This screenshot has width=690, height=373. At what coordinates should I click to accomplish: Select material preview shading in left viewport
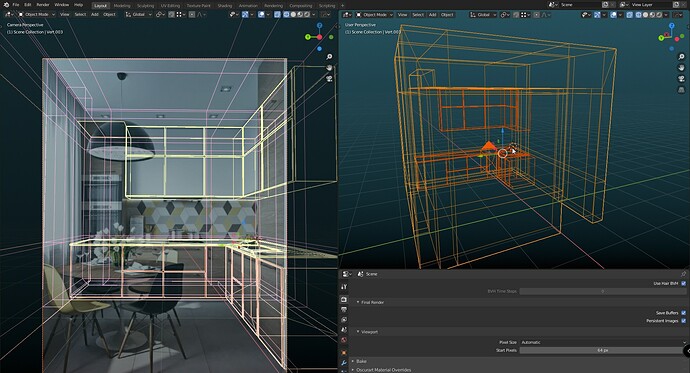pos(300,15)
